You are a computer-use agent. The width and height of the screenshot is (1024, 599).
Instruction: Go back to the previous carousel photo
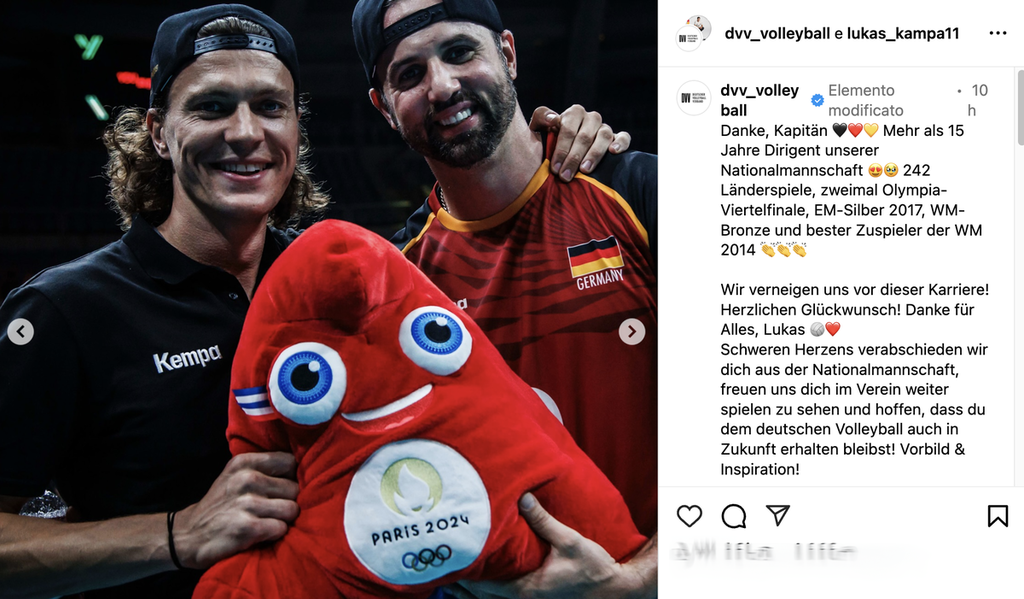point(20,332)
